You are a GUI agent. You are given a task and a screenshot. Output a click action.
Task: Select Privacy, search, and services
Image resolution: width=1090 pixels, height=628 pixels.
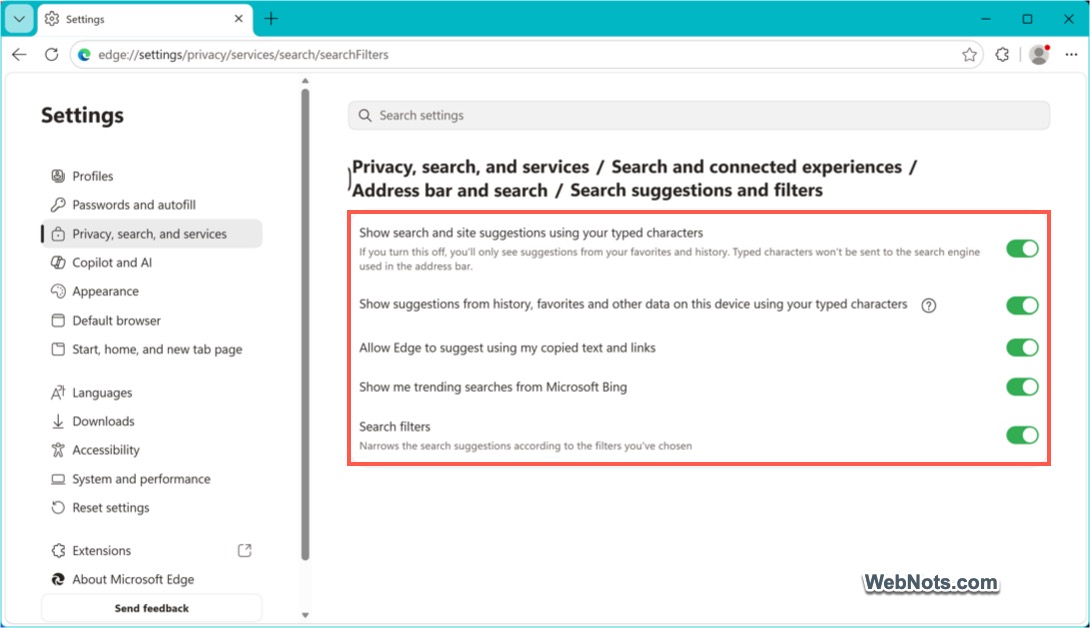152,234
